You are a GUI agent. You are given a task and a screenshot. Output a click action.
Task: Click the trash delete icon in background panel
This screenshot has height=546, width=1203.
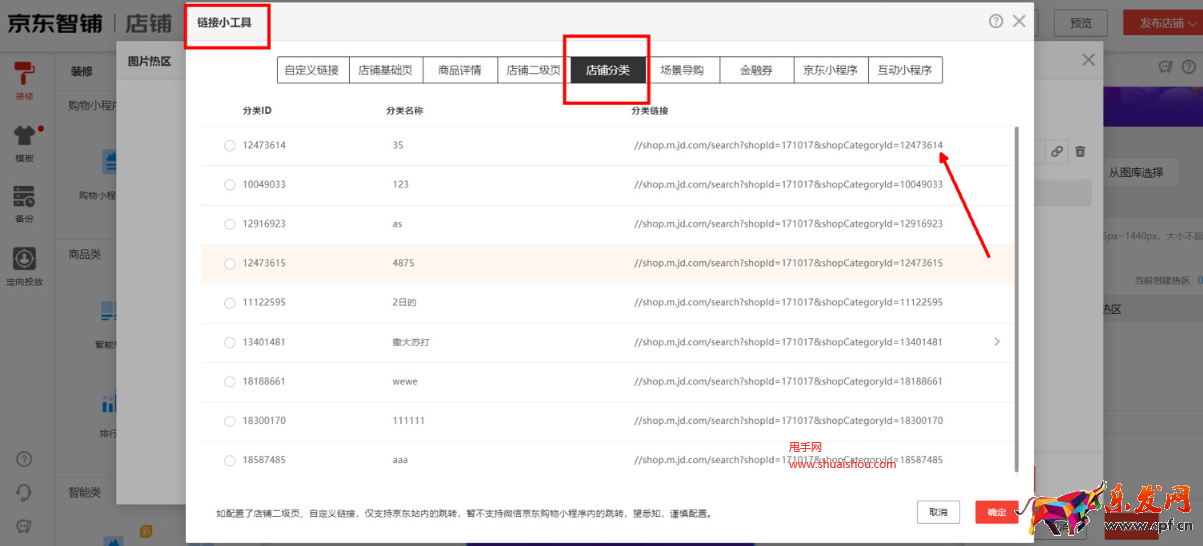[1080, 152]
